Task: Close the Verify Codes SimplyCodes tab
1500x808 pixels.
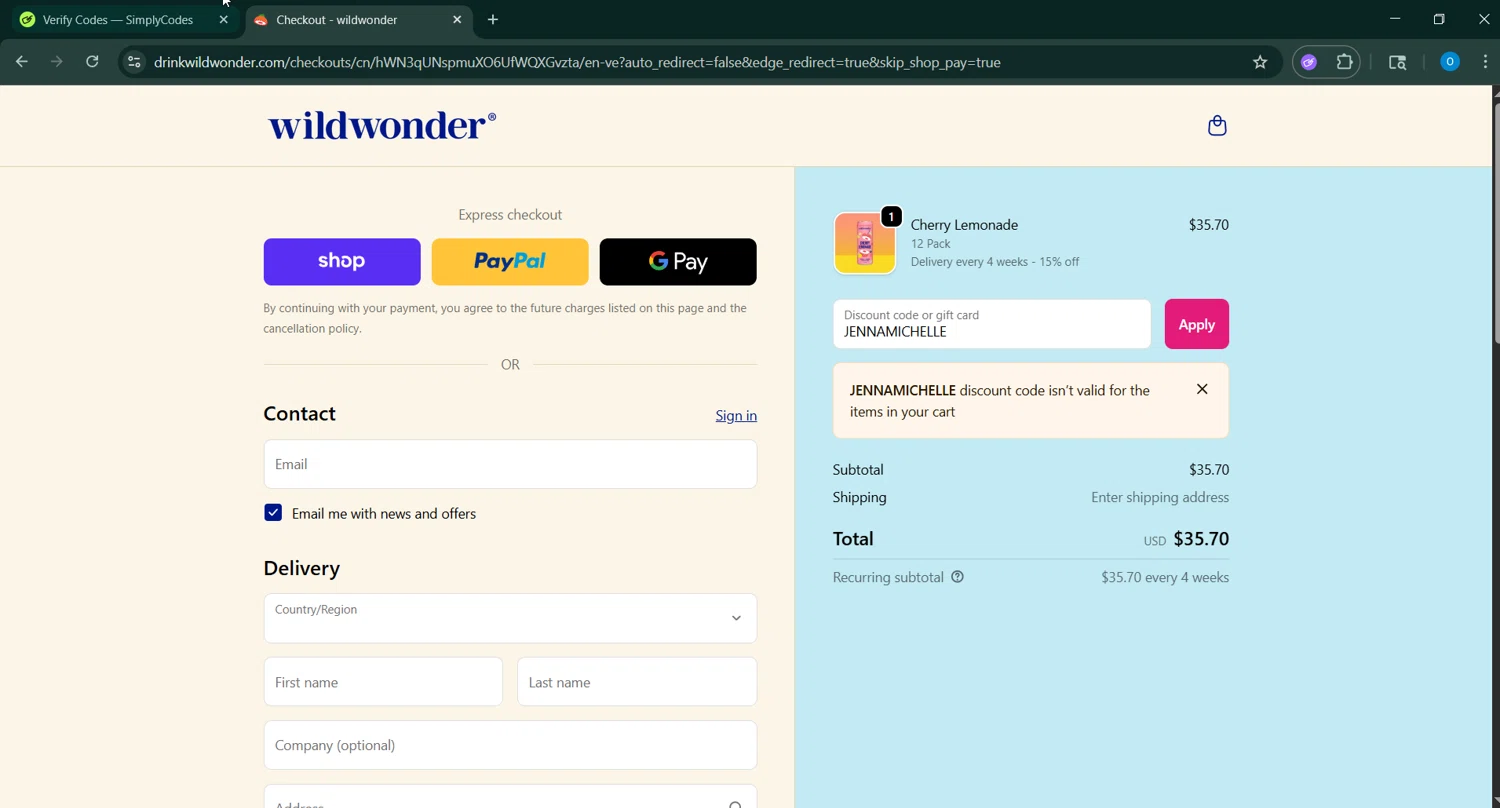Action: coord(224,20)
